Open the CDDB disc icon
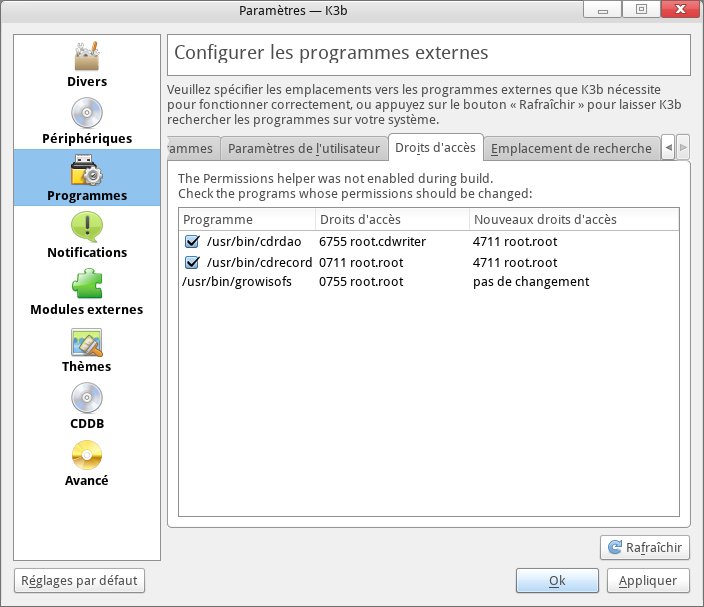 (87, 398)
